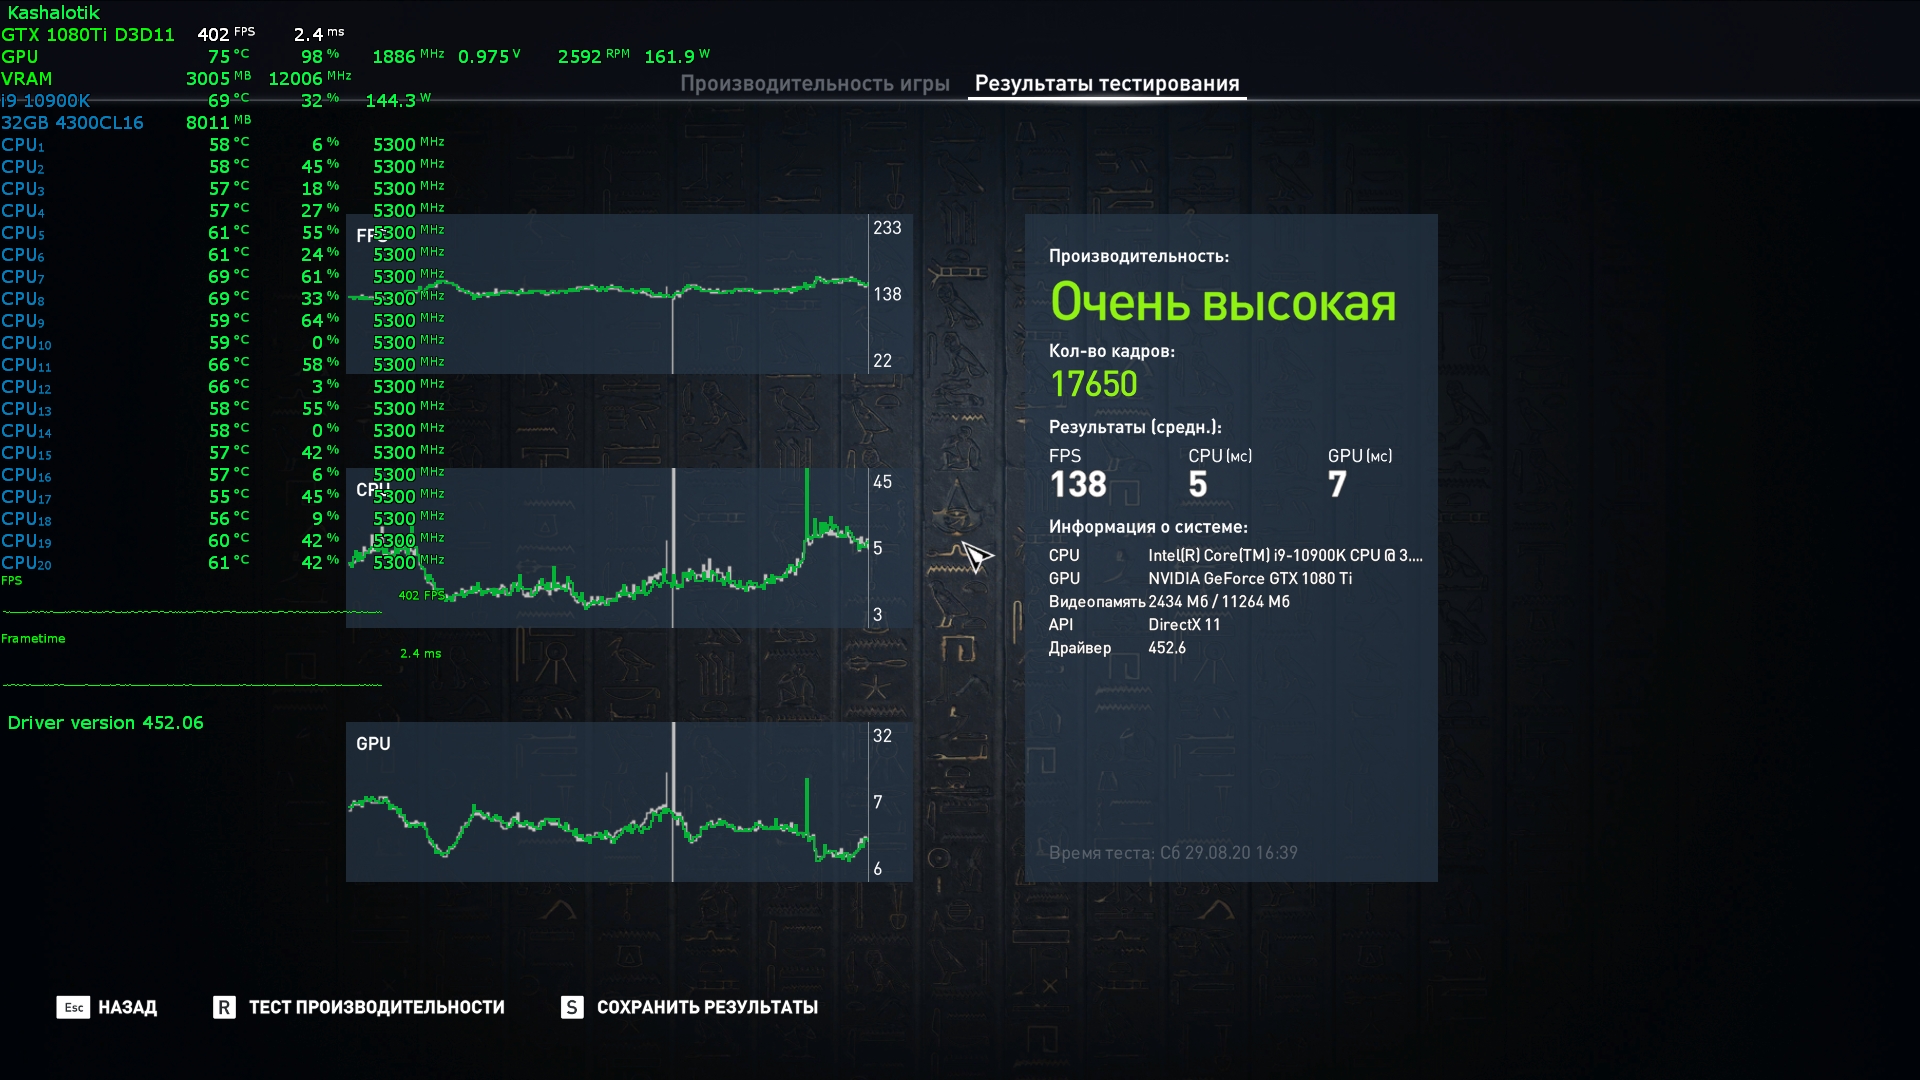Select the Результаты тестирования tab
The height and width of the screenshot is (1080, 1920).
[x=1106, y=84]
